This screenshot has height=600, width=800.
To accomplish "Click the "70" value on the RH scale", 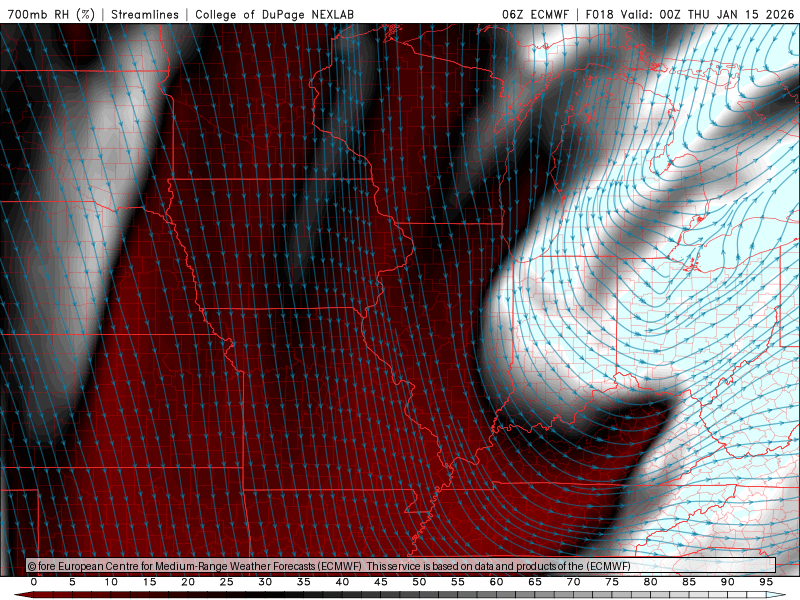I will pyautogui.click(x=573, y=582).
